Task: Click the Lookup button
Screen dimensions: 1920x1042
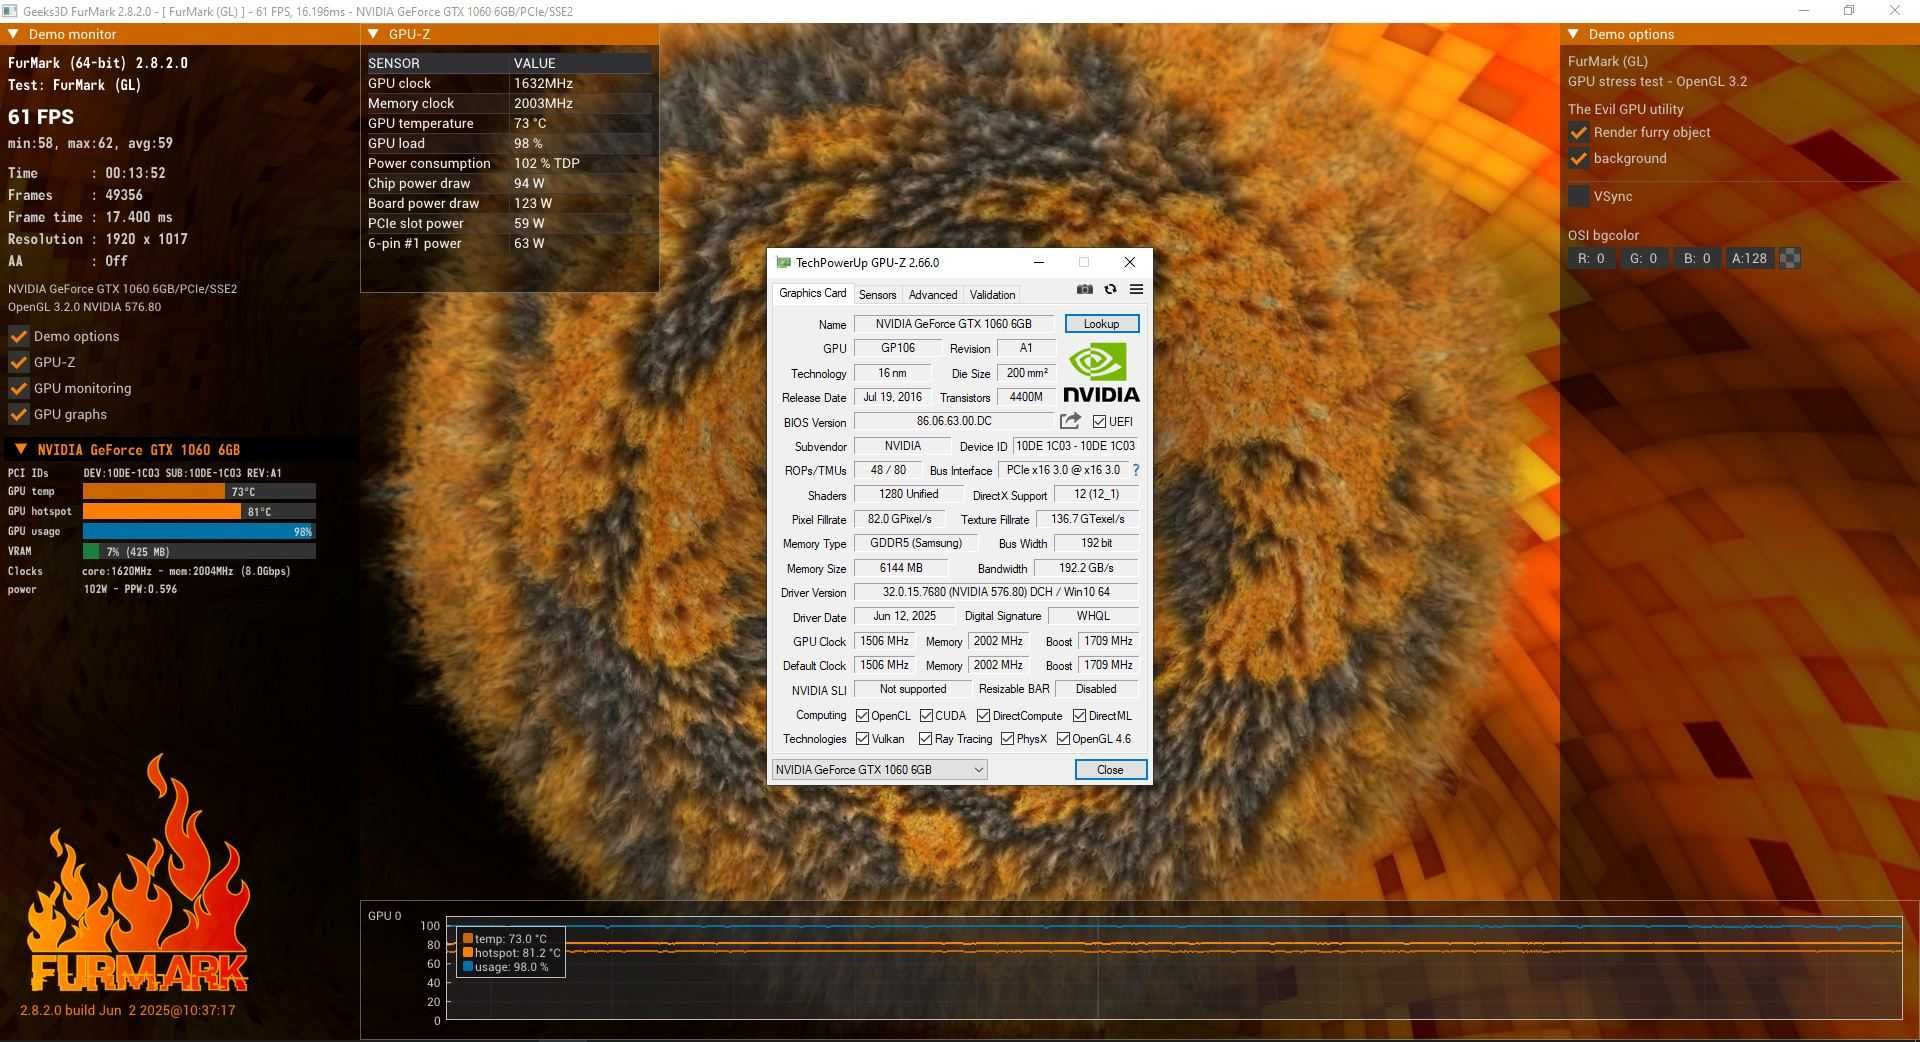Action: [1101, 324]
